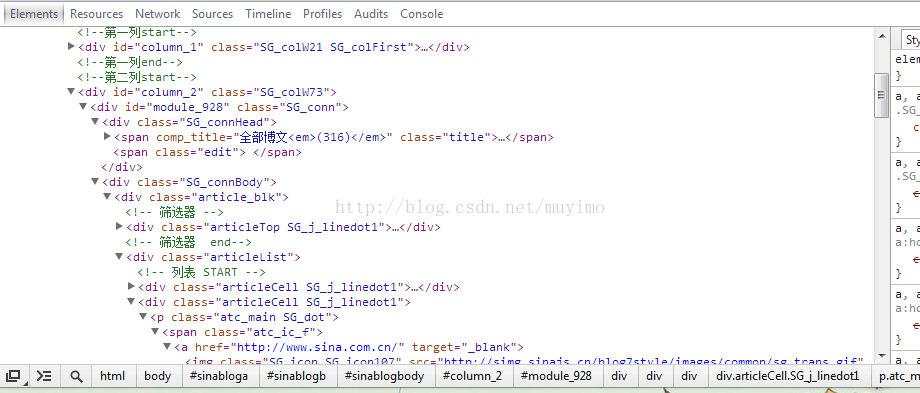Select the Sources tab
The image size is (920, 393).
pos(212,13)
